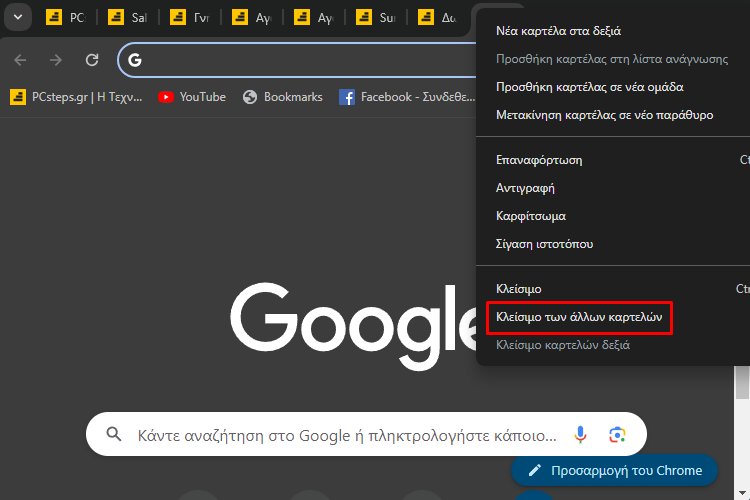Click the magnifier icon in search box
Viewport: 750px width, 500px height.
(x=114, y=434)
